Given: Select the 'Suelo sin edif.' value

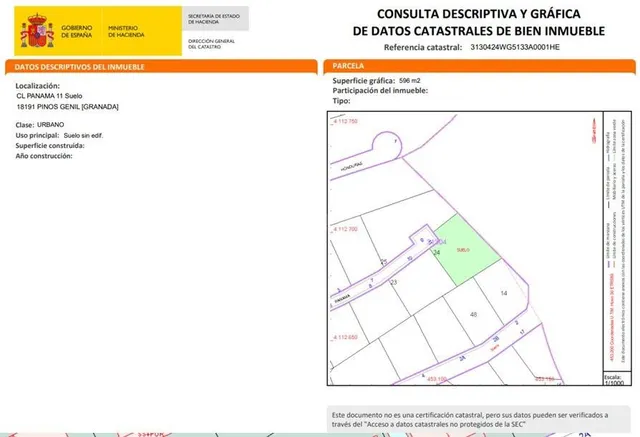Looking at the screenshot, I should point(83,135).
